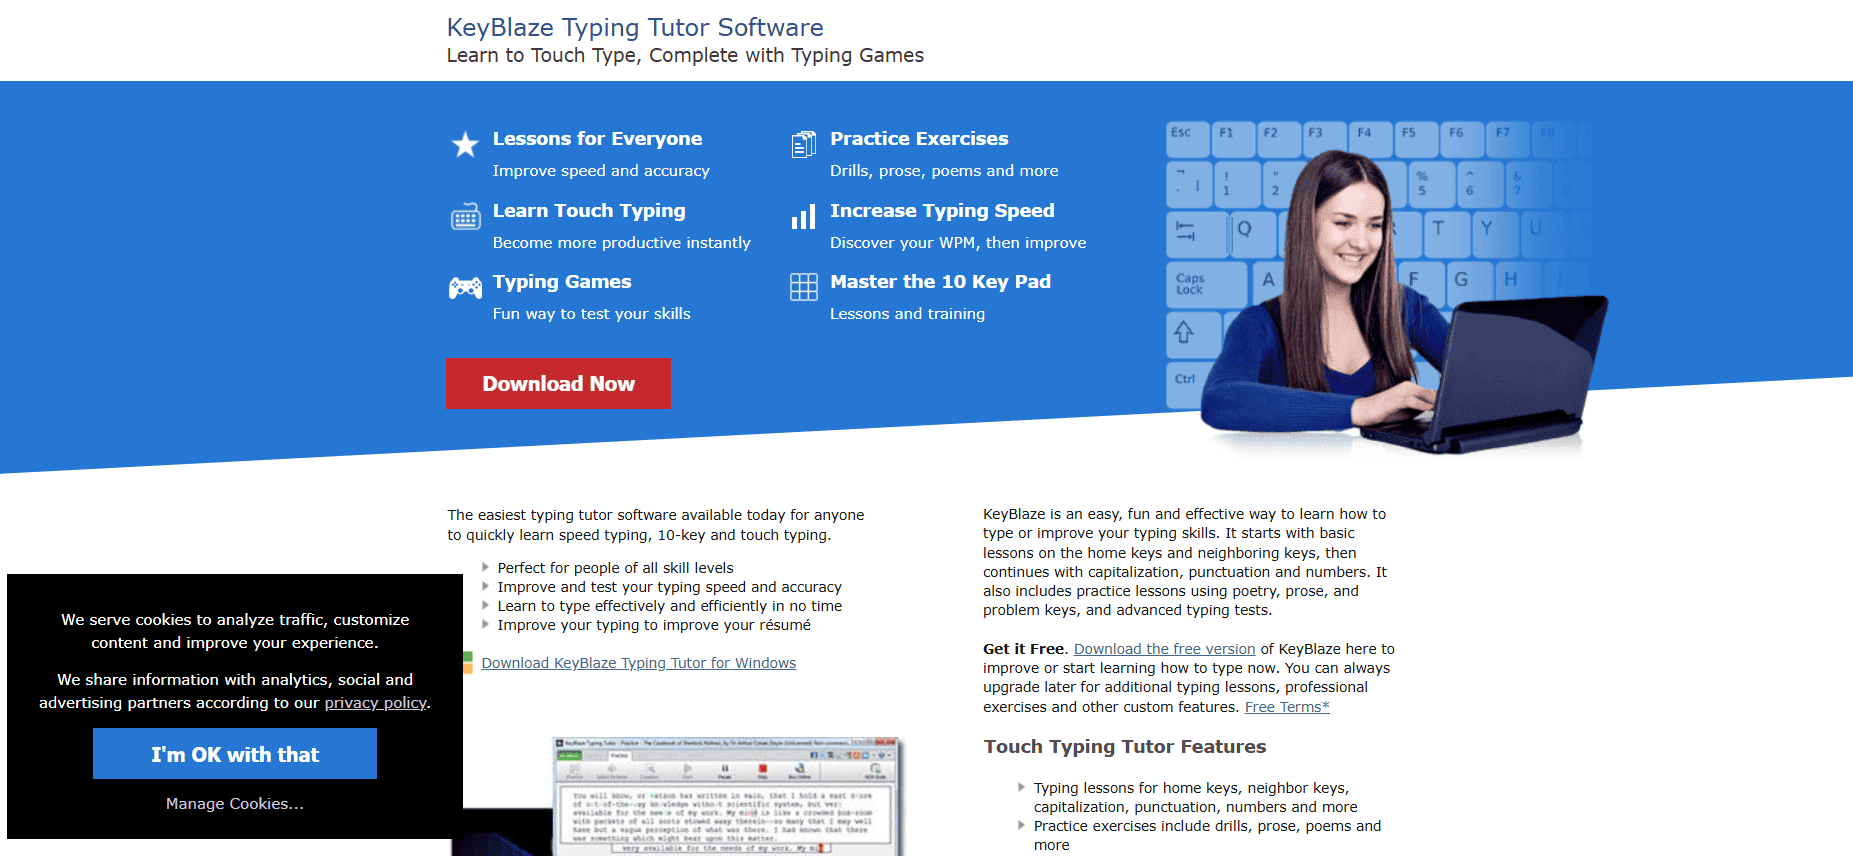This screenshot has width=1853, height=856.
Task: Select the Typing Games heading text
Action: 562,282
